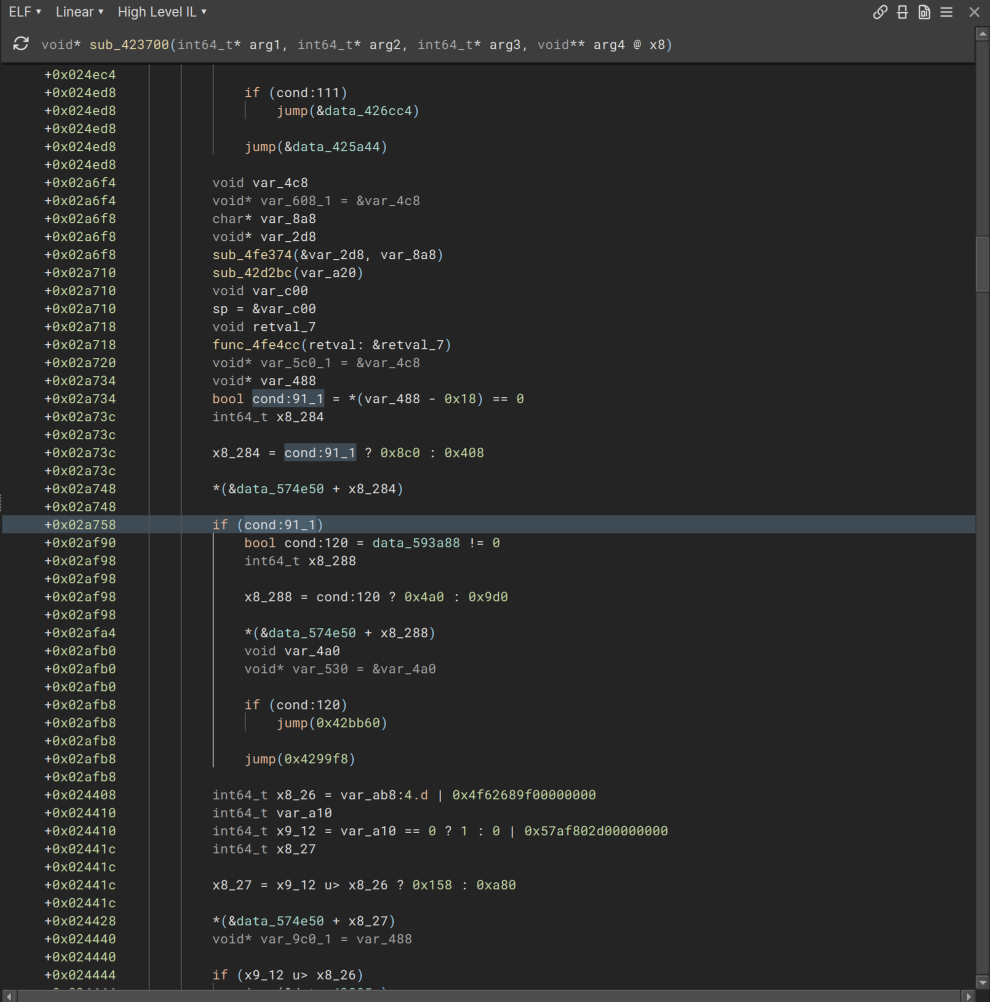Click the refresh analysis icon beside function header

21,45
